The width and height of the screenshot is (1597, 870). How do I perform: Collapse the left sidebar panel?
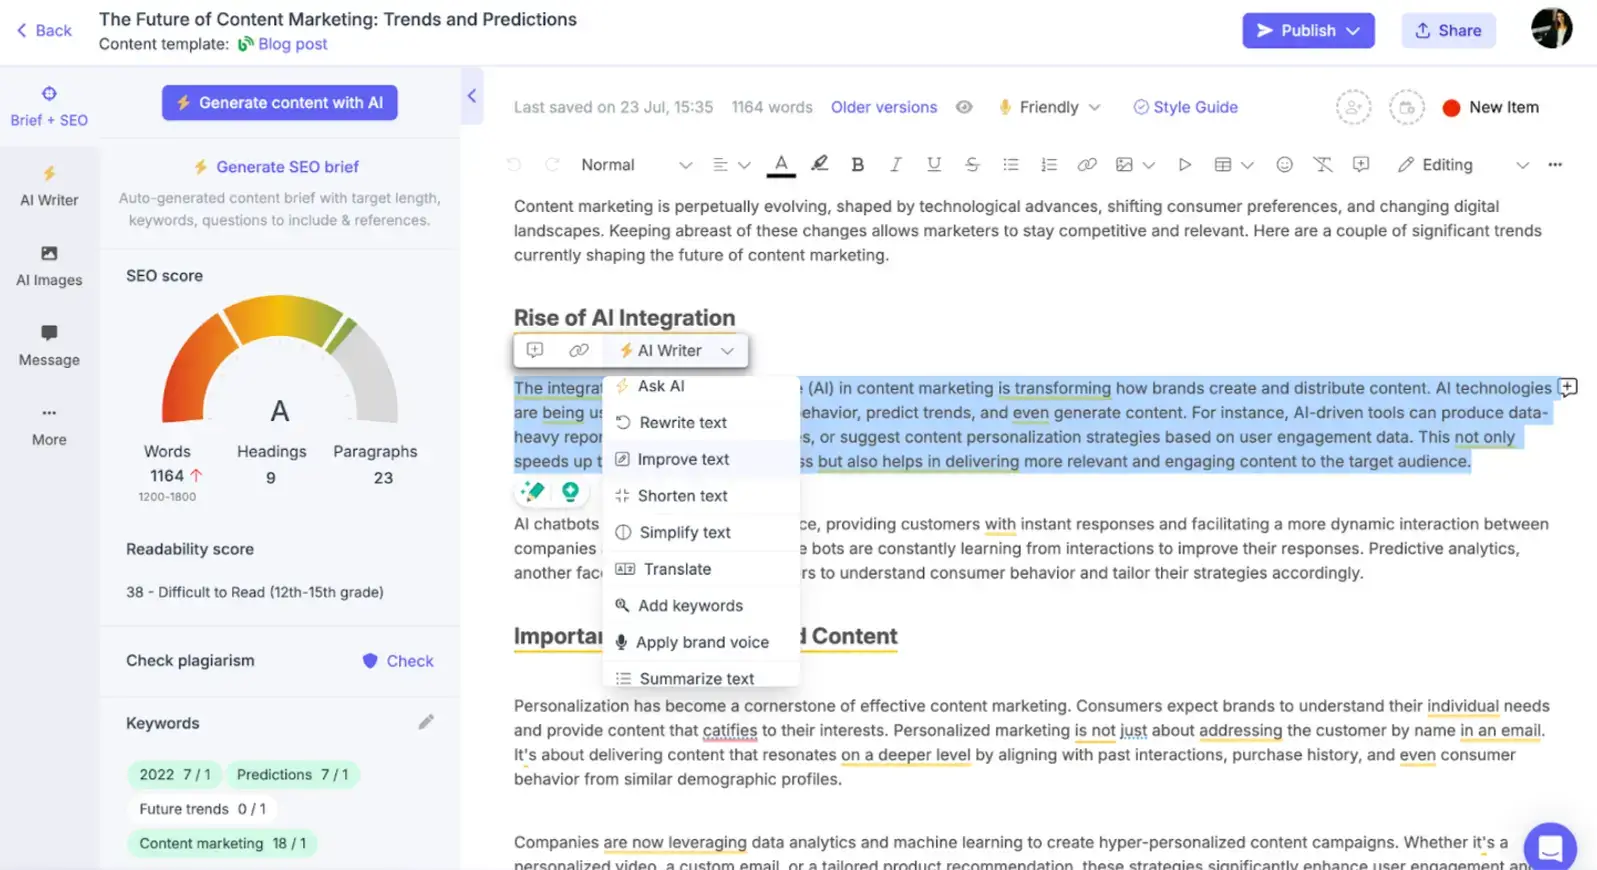pyautogui.click(x=472, y=96)
